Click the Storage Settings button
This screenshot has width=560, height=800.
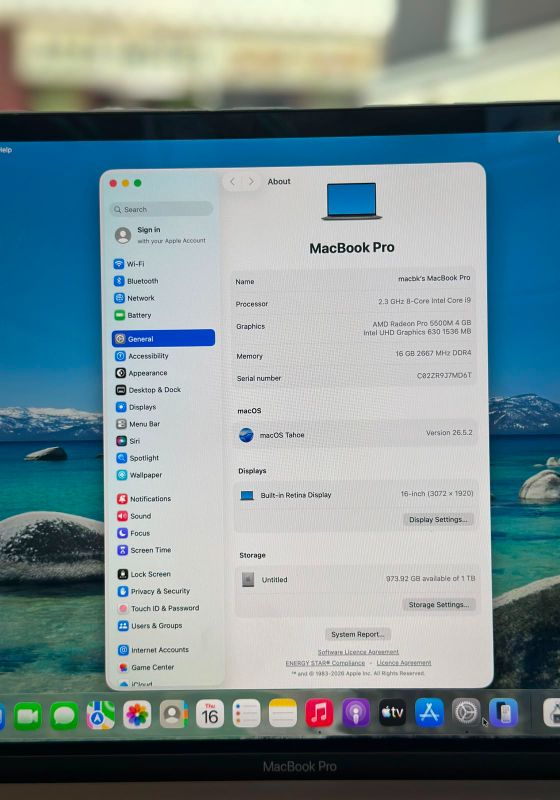coord(439,605)
